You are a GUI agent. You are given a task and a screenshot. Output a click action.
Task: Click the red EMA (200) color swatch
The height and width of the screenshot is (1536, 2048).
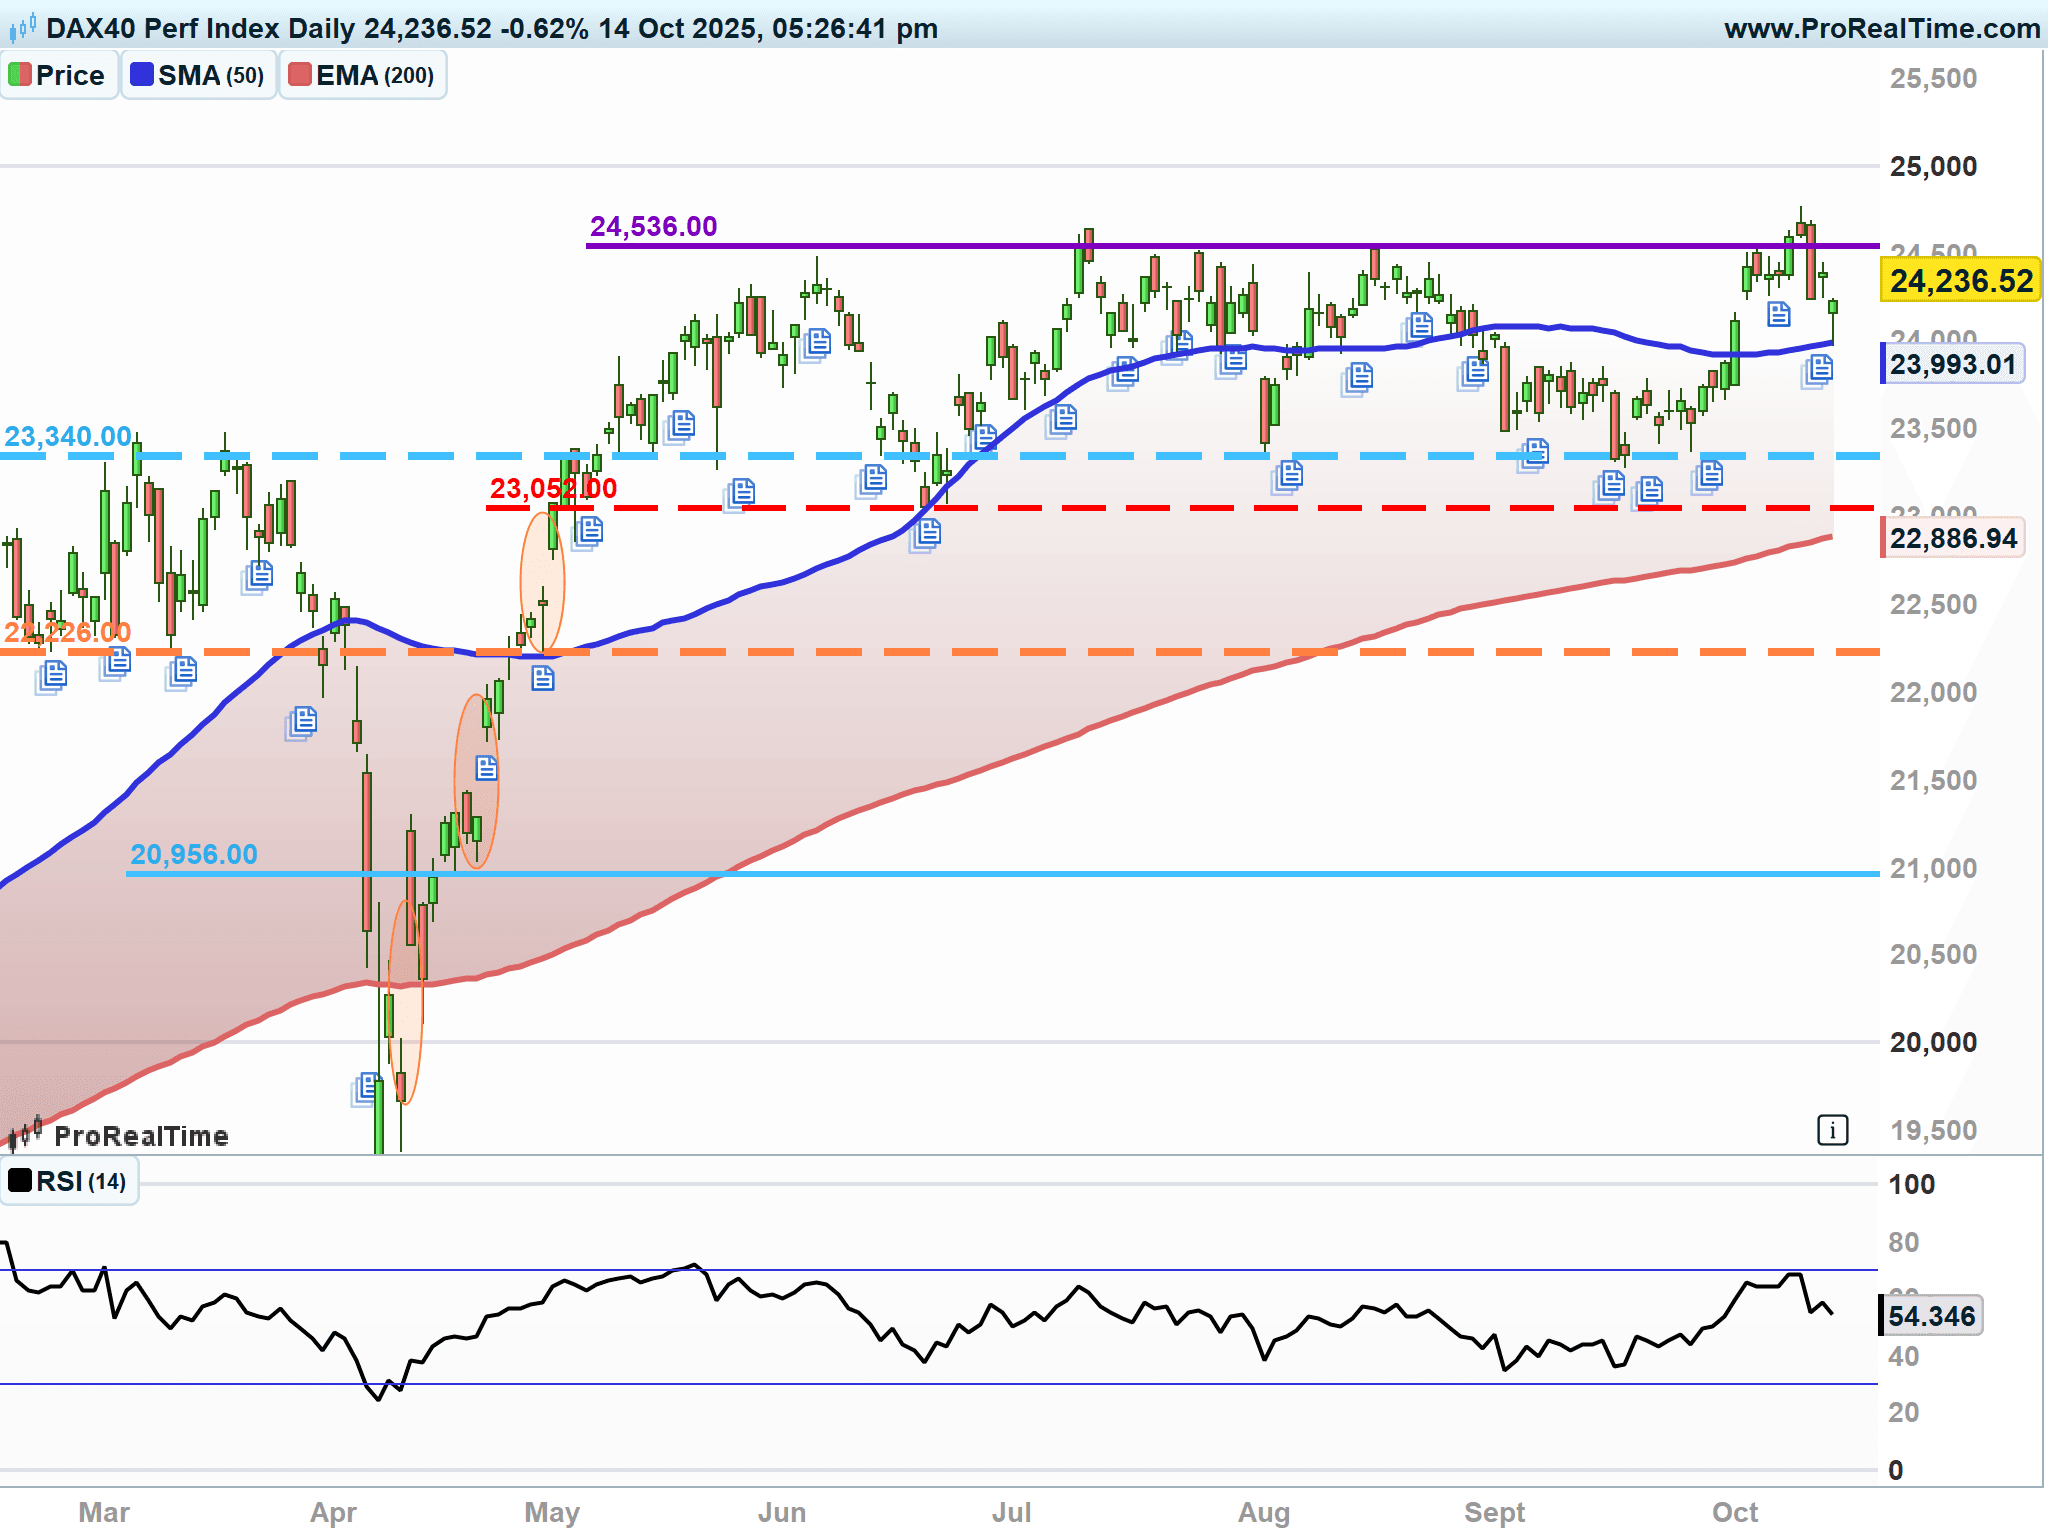299,75
